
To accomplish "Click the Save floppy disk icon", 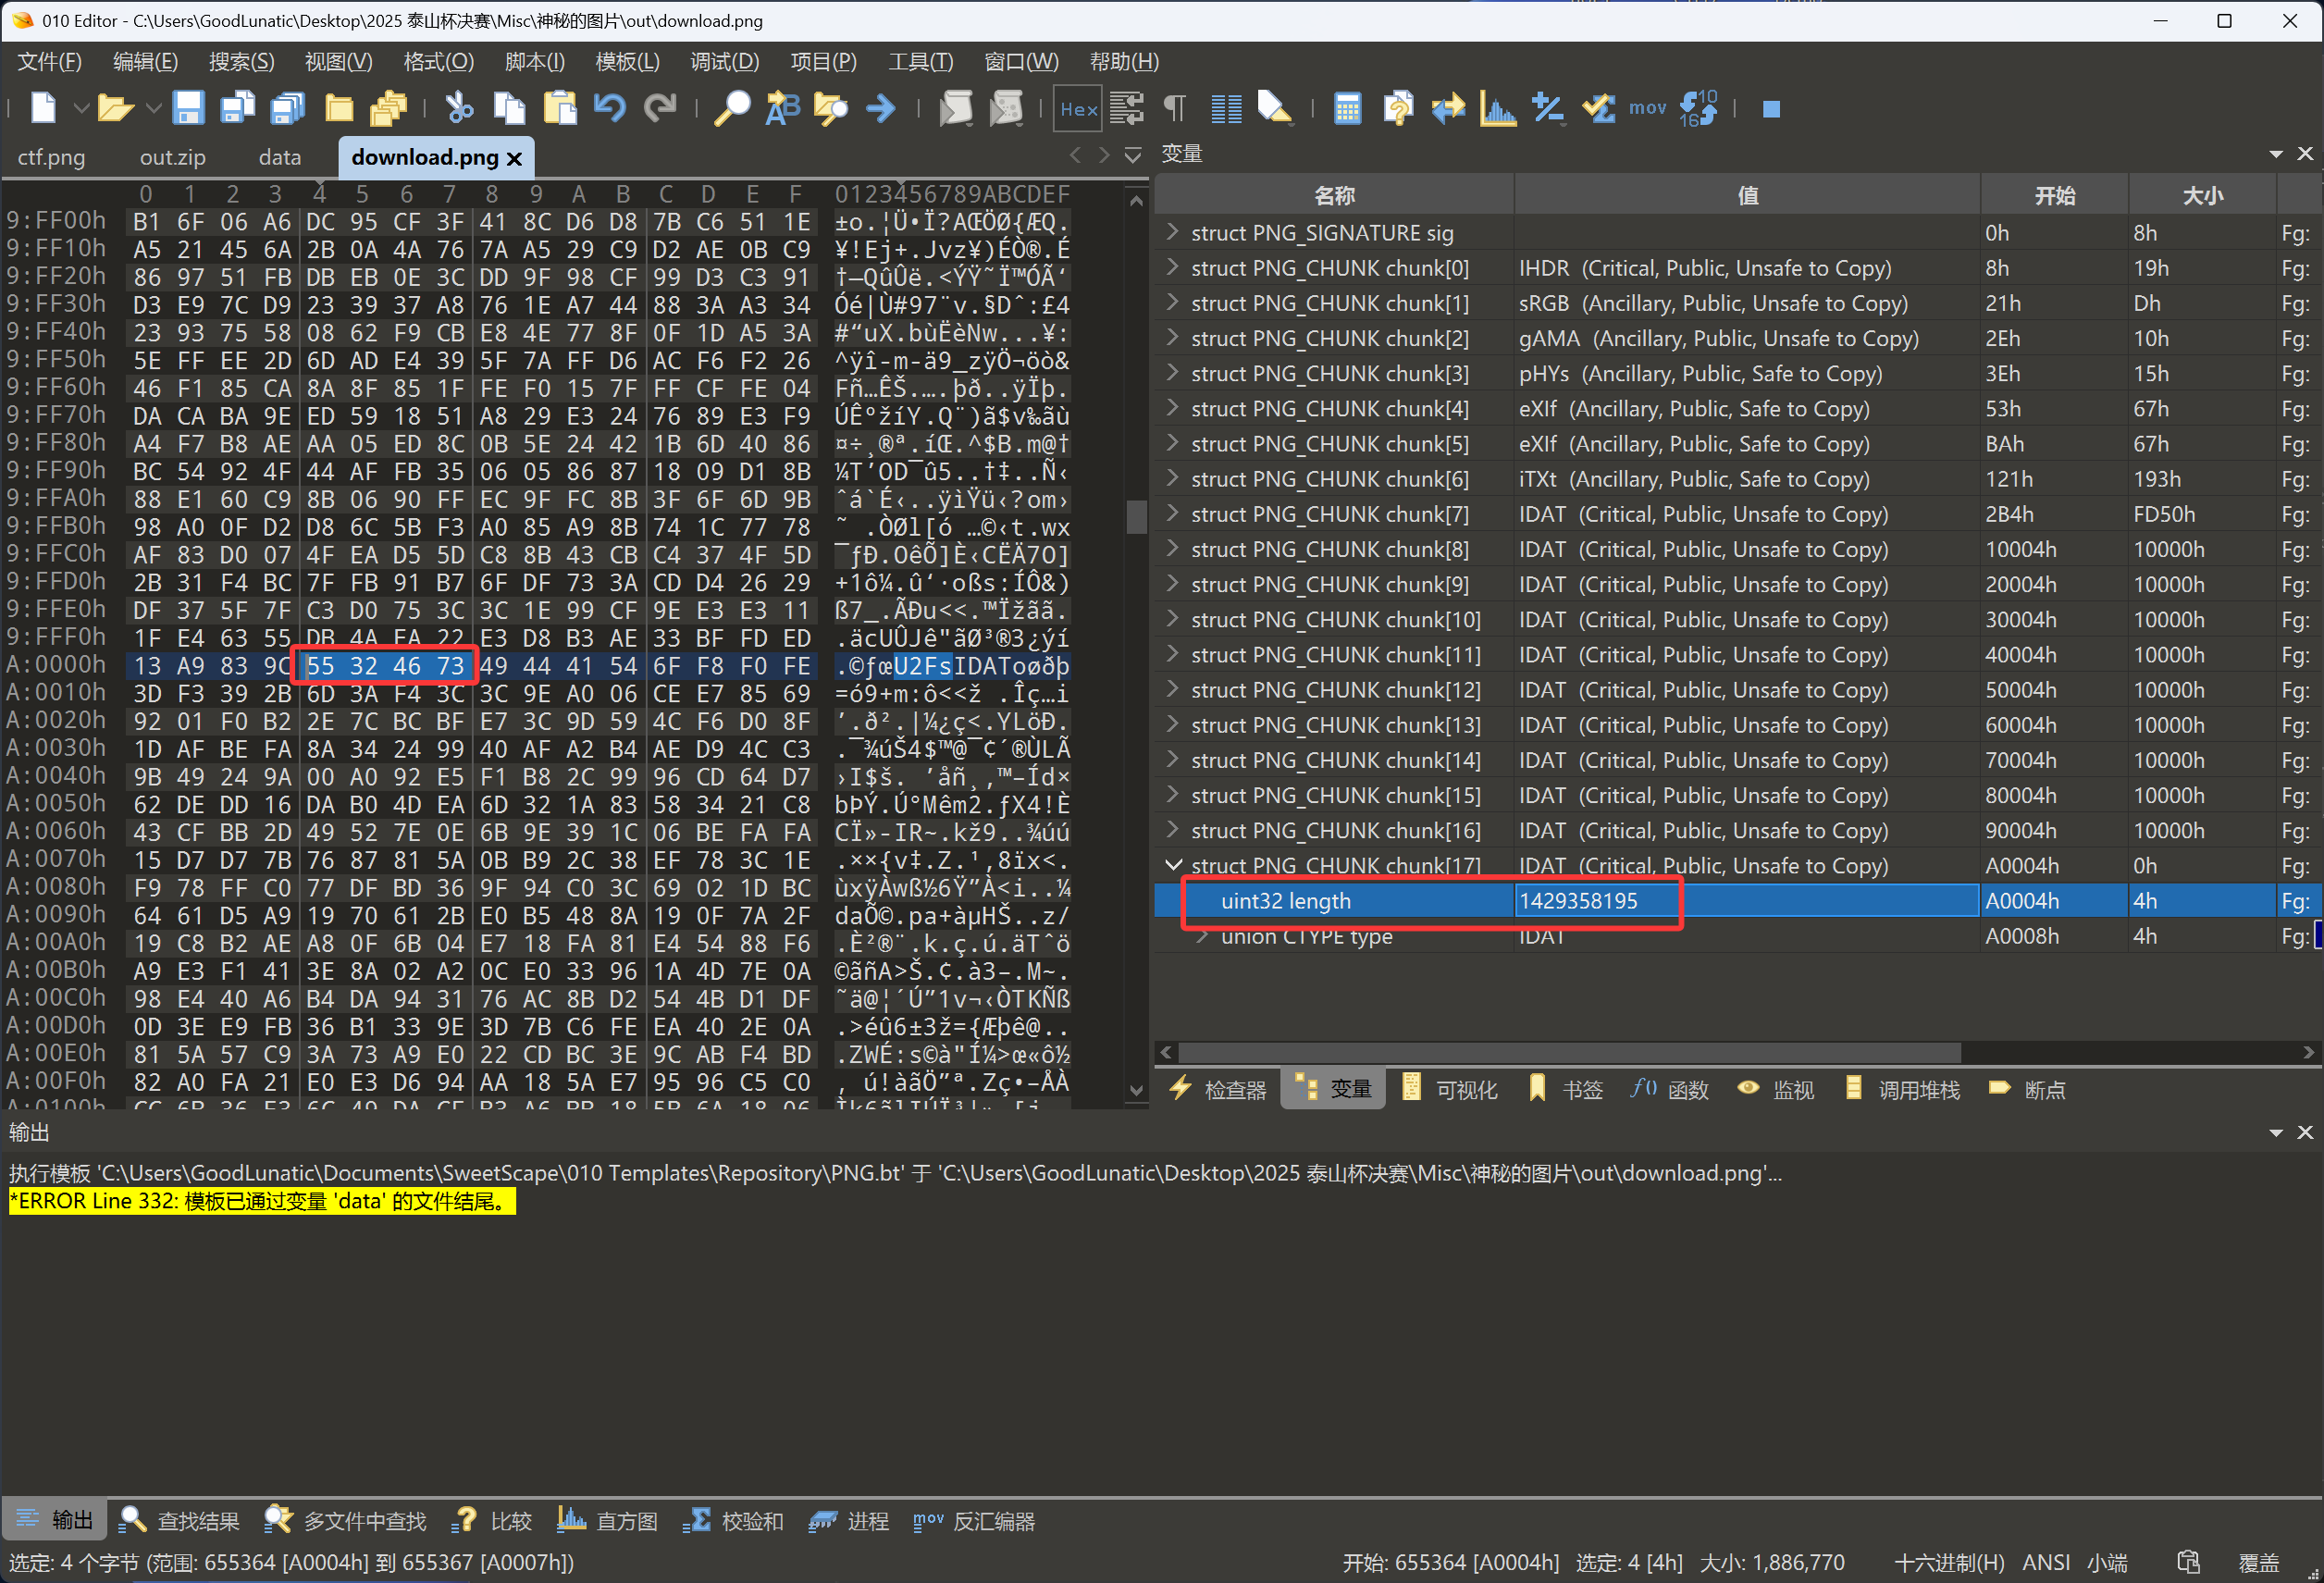I will pyautogui.click(x=188, y=108).
